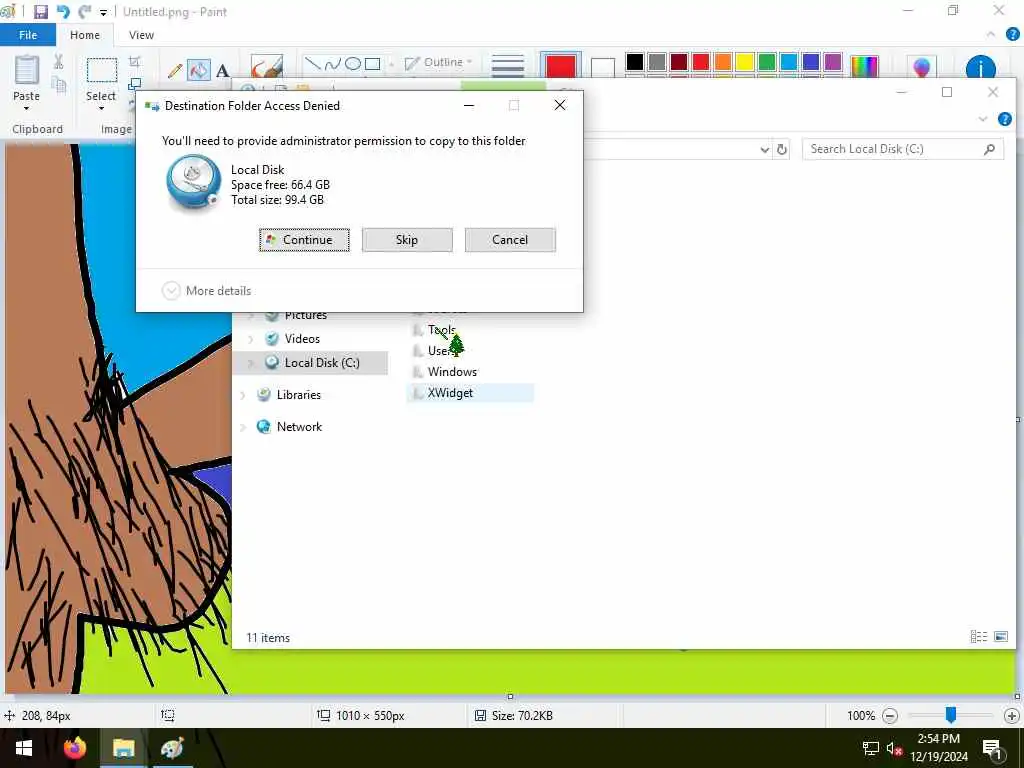The height and width of the screenshot is (768, 1024).
Task: Open the File menu in Paint
Action: tap(28, 35)
